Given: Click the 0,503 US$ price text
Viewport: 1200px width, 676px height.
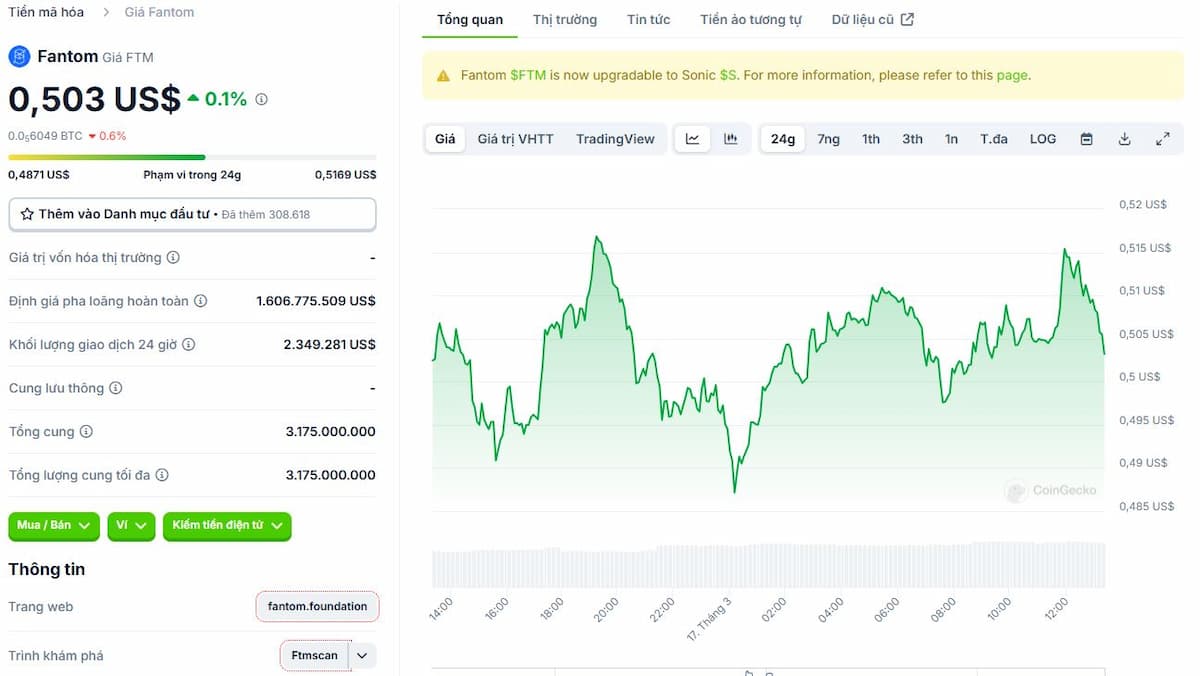Looking at the screenshot, I should pyautogui.click(x=94, y=99).
